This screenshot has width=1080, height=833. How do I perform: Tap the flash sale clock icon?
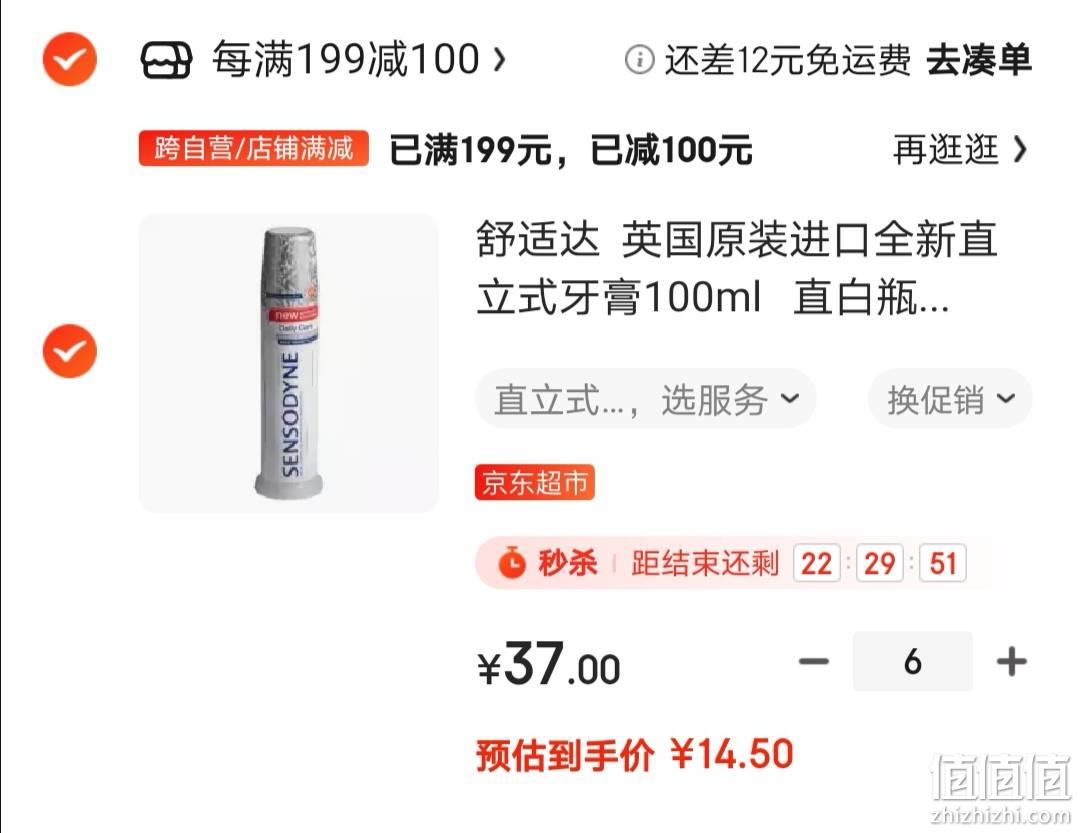(512, 563)
